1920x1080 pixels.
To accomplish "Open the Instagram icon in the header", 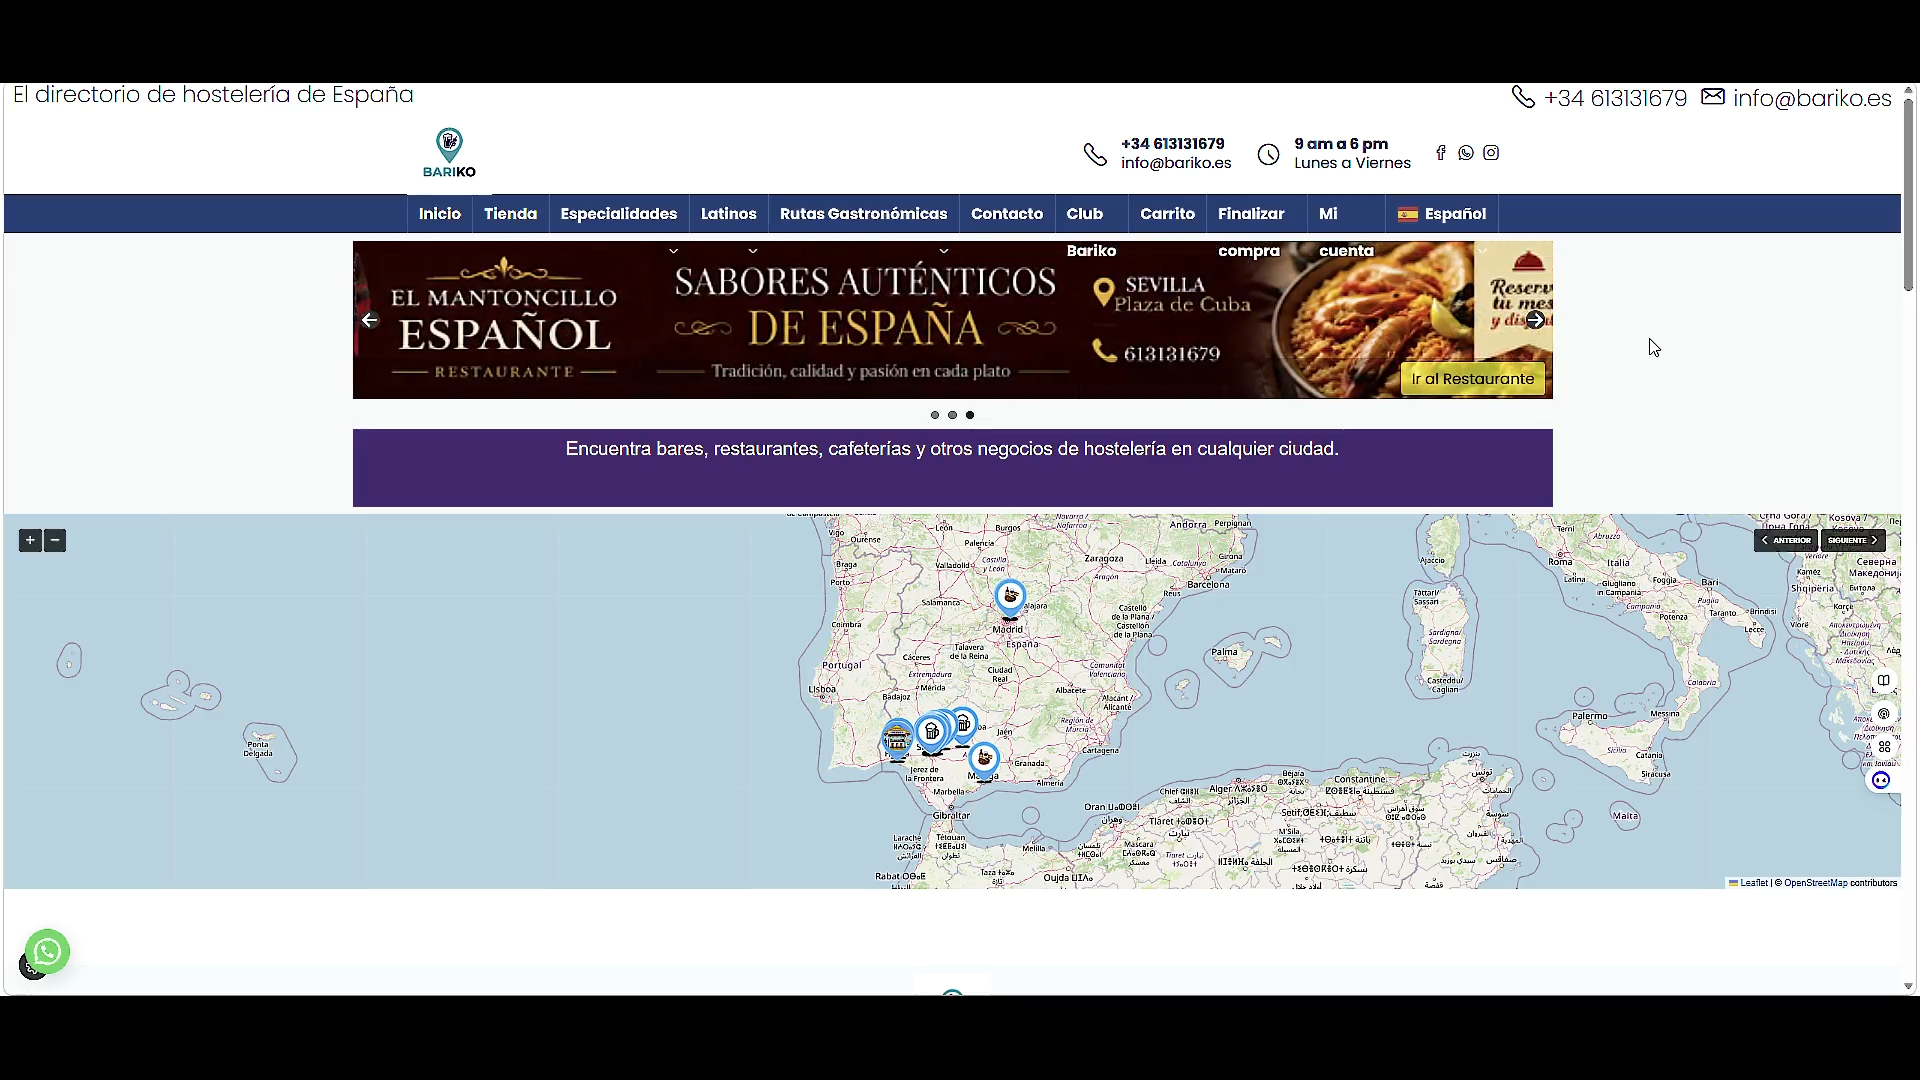I will 1491,153.
